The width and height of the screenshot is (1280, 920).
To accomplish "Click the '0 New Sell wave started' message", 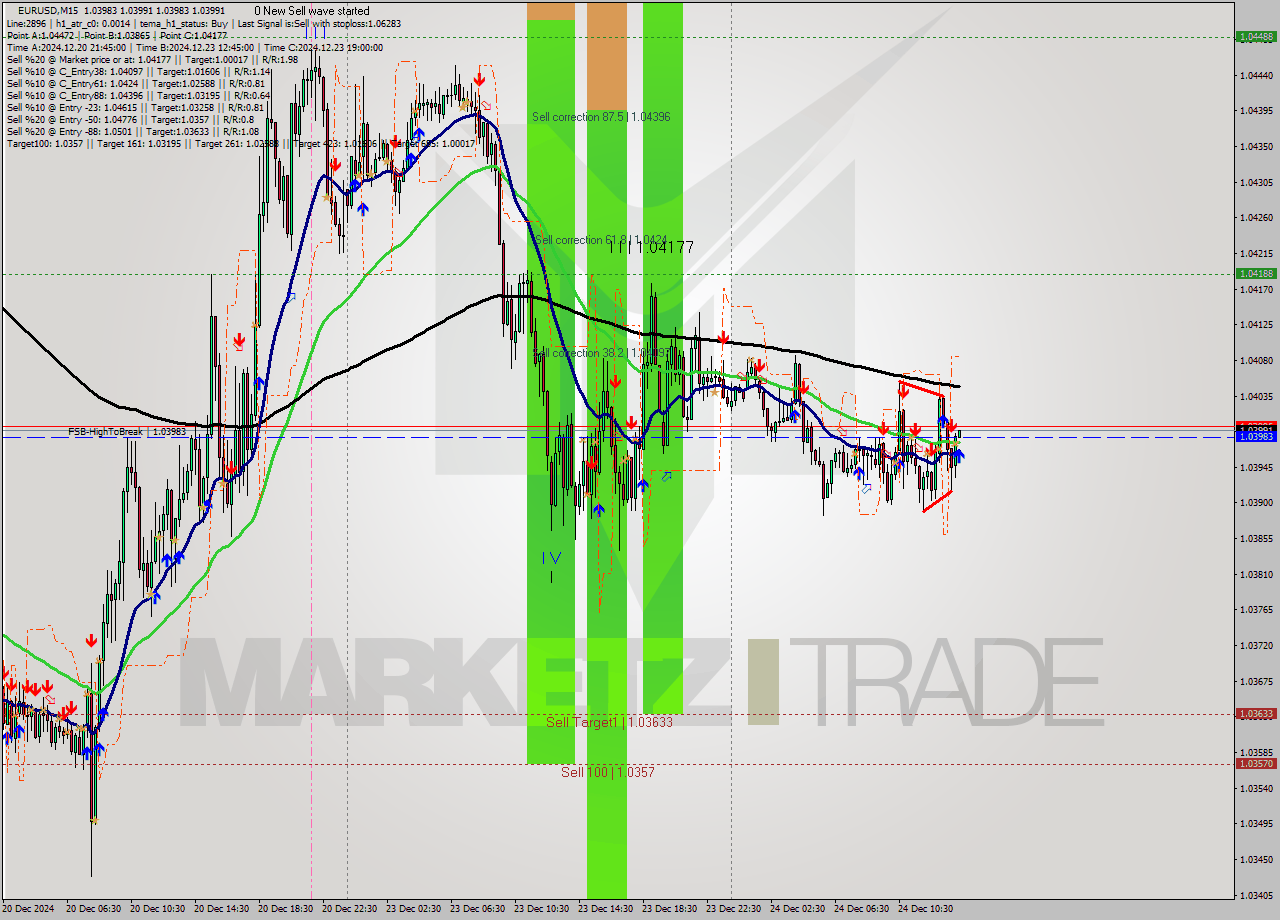I will point(312,11).
